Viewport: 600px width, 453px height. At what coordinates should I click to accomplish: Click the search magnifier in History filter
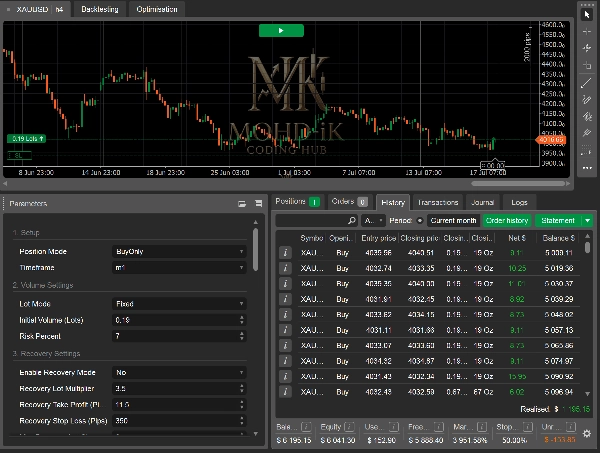pos(352,220)
